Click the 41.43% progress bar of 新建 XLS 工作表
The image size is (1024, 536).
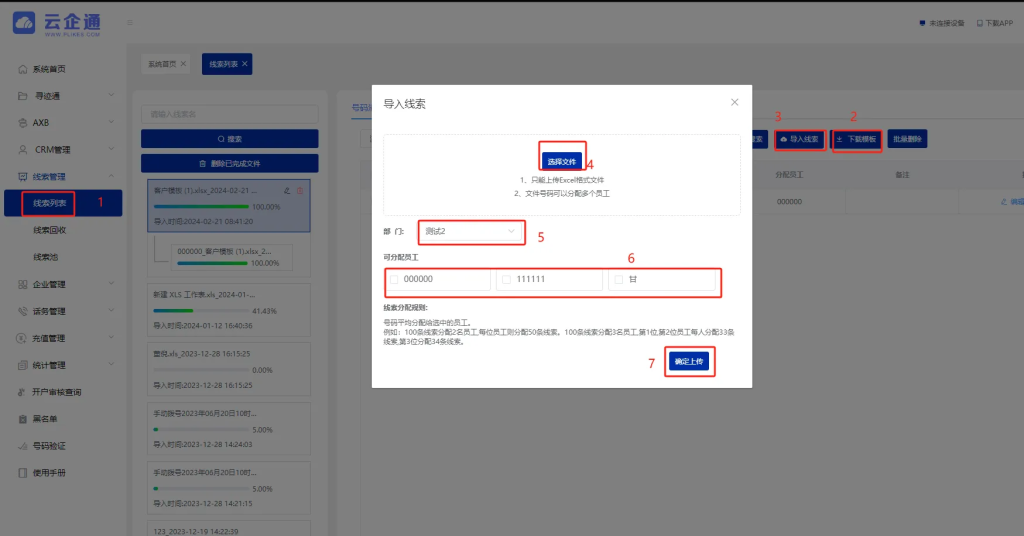(x=201, y=311)
